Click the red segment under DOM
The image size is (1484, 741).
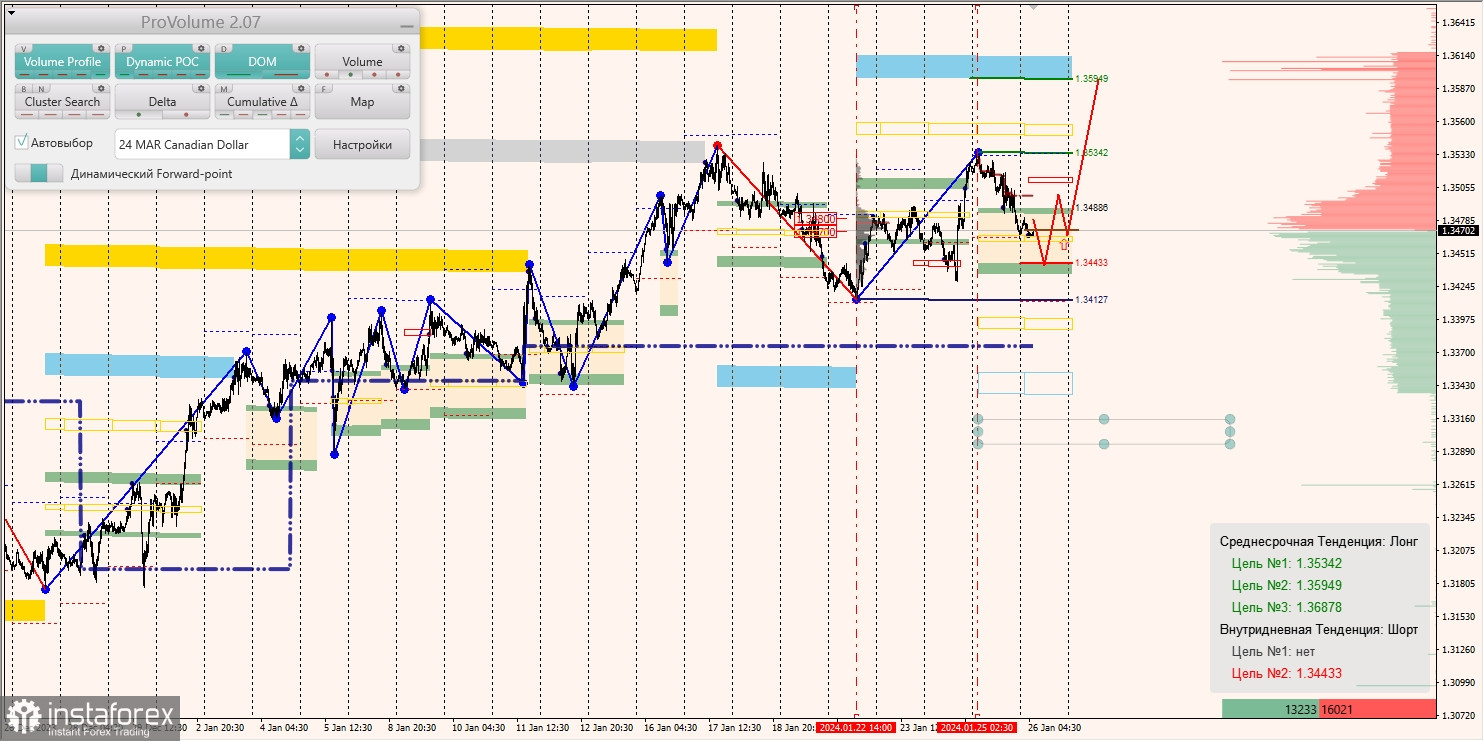point(286,74)
